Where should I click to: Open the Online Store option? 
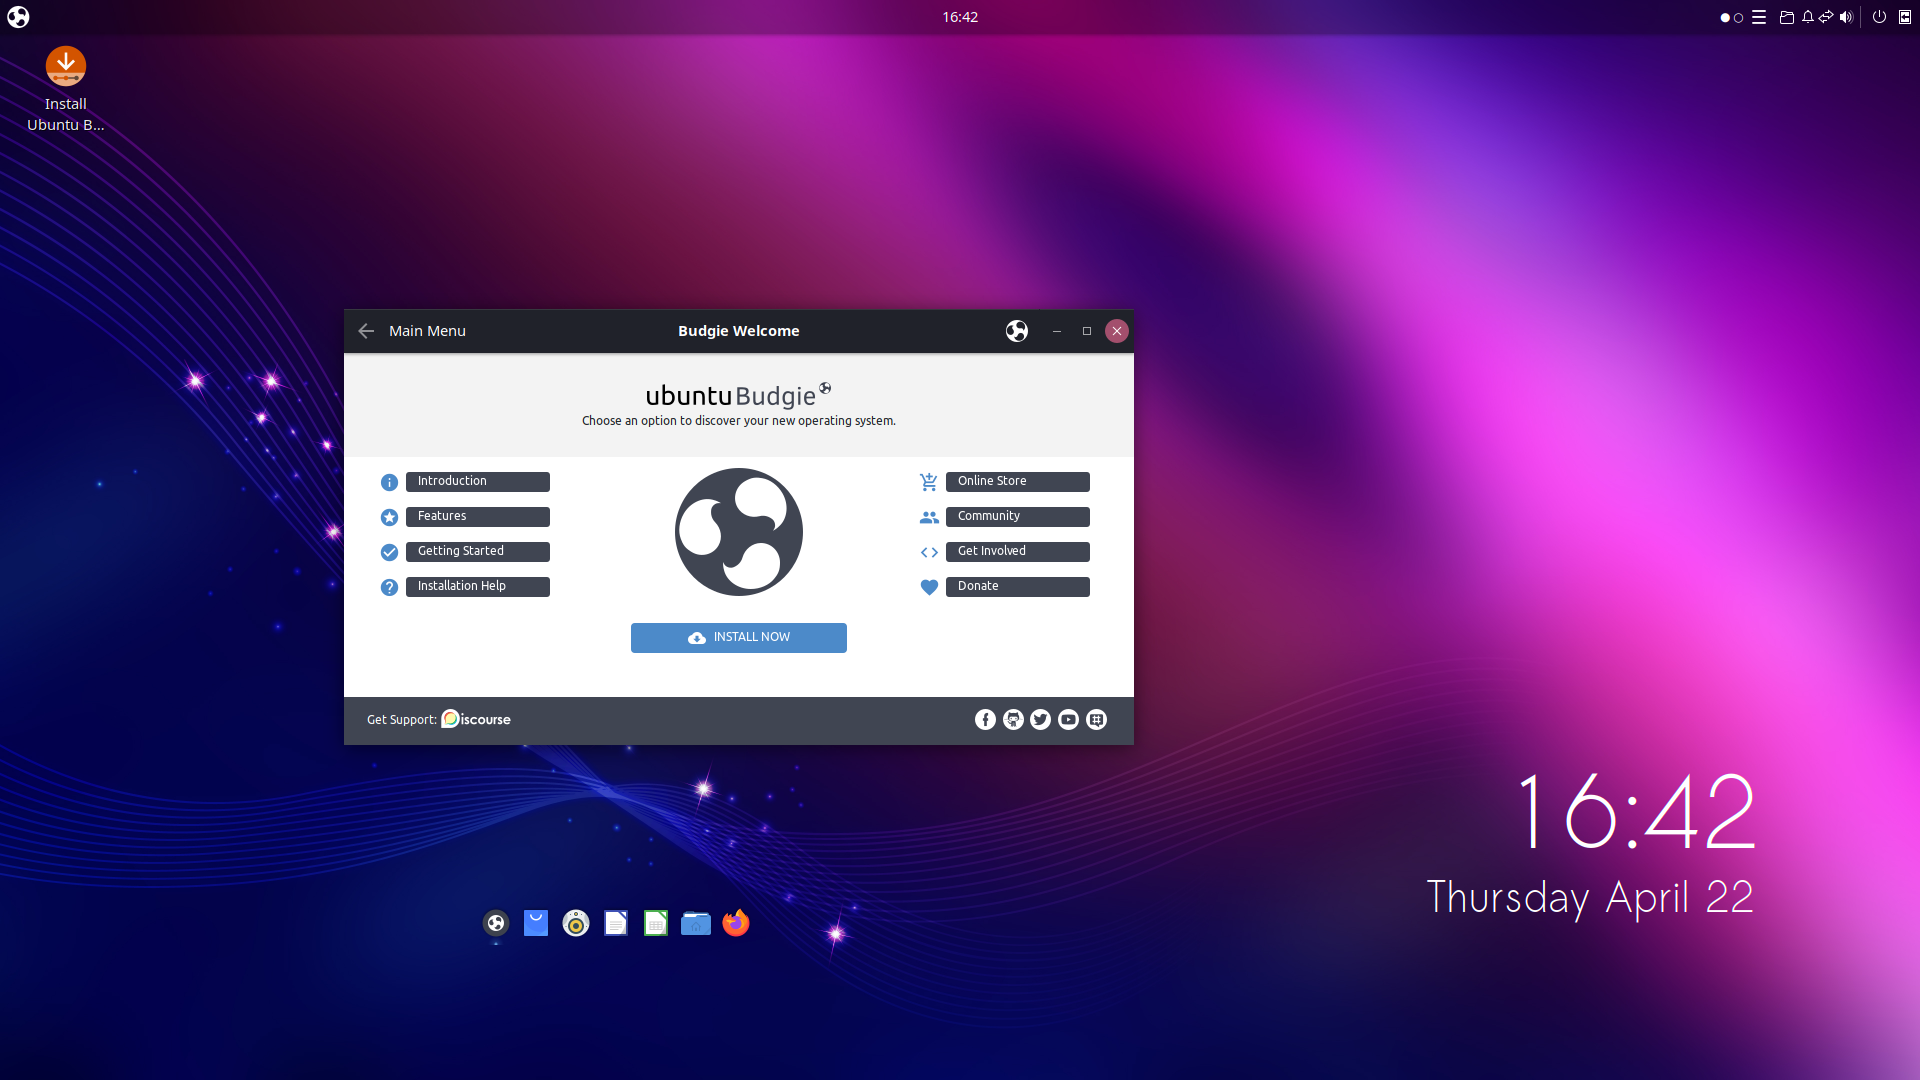click(1018, 482)
